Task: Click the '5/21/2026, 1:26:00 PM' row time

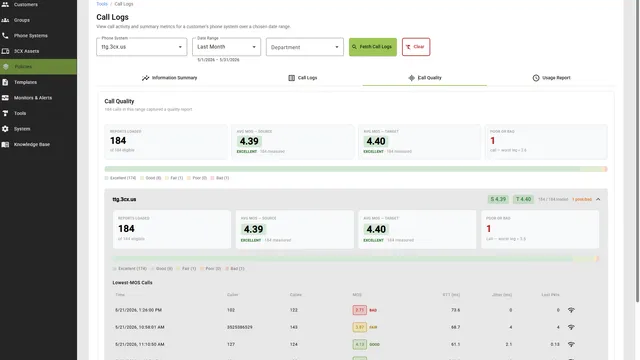Action: pyautogui.click(x=138, y=310)
